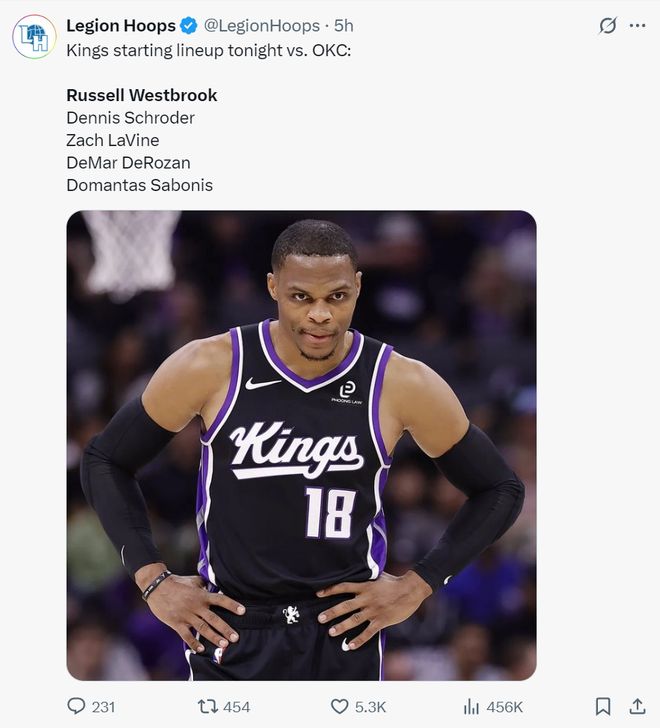Image resolution: width=660 pixels, height=728 pixels.
Task: Click the 5h post timestamp
Action: click(344, 25)
